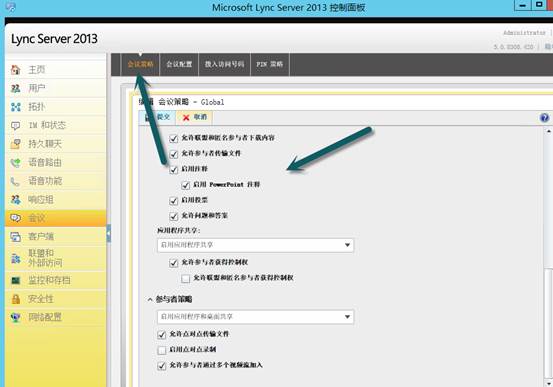Image resolution: width=553 pixels, height=387 pixels.
Task: Open the 启用应用程序和桌面共享 dropdown
Action: (x=255, y=317)
